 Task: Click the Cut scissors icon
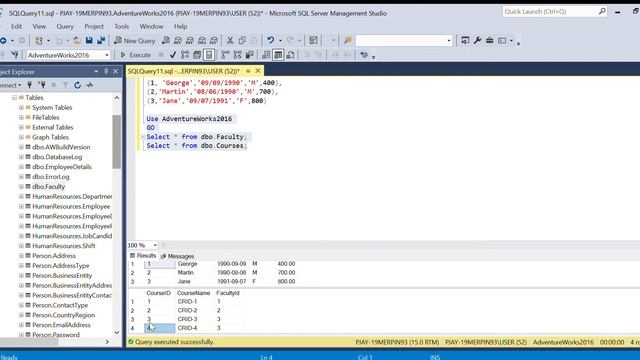(x=230, y=40)
